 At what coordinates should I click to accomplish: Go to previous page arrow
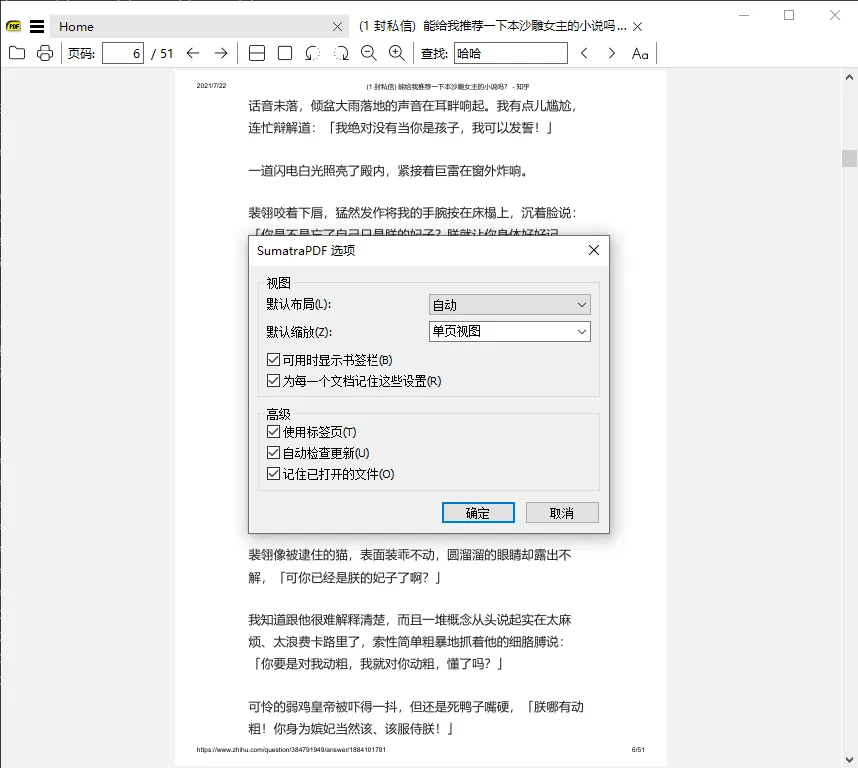pyautogui.click(x=192, y=53)
